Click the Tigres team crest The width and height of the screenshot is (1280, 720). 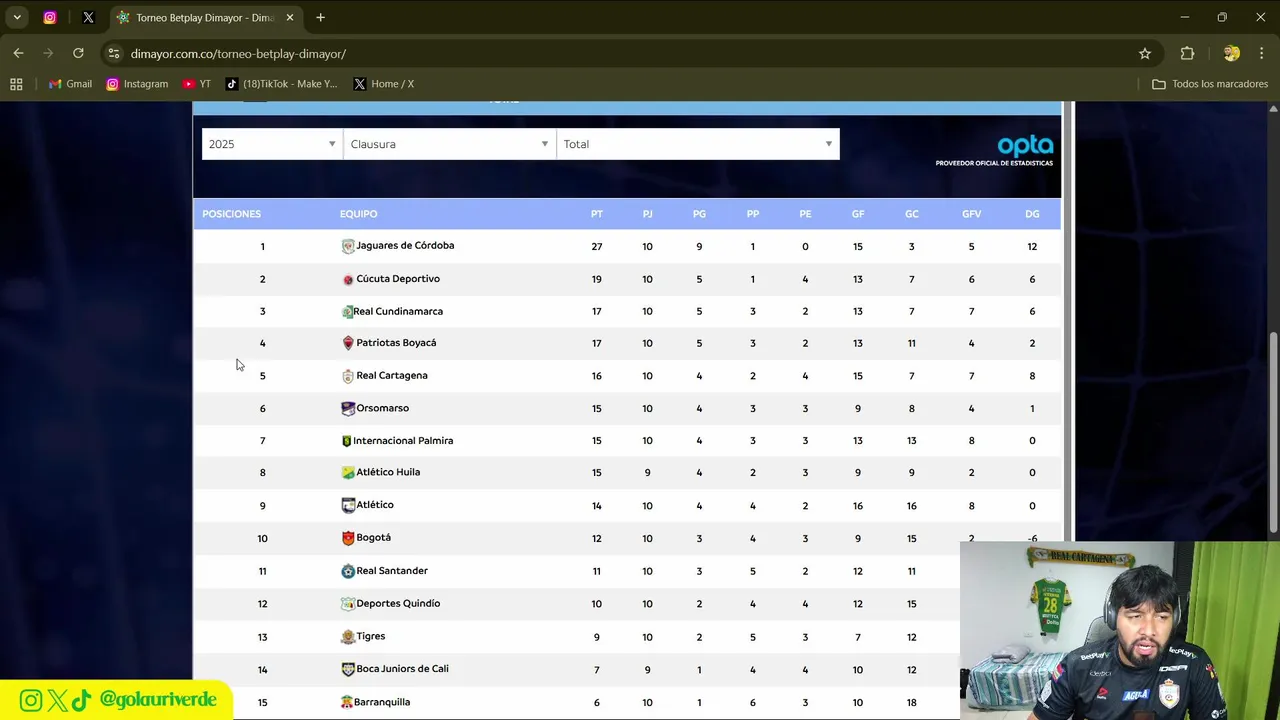coord(348,637)
